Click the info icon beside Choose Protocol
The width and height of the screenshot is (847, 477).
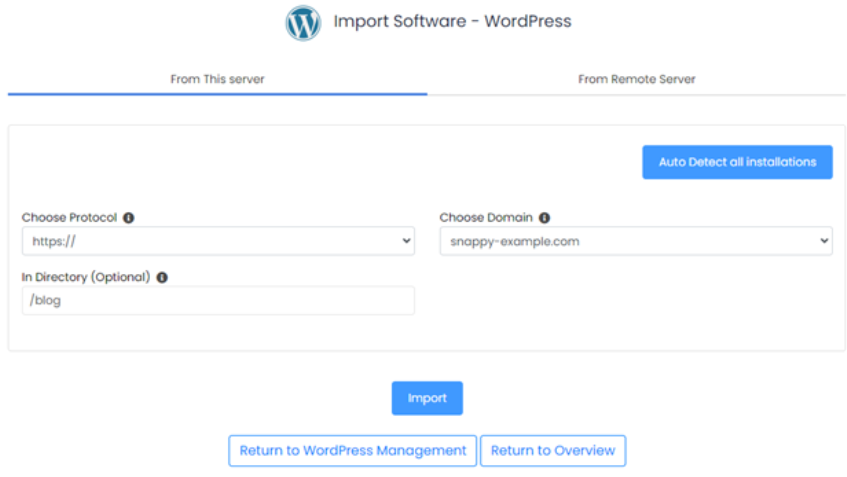[x=129, y=218]
